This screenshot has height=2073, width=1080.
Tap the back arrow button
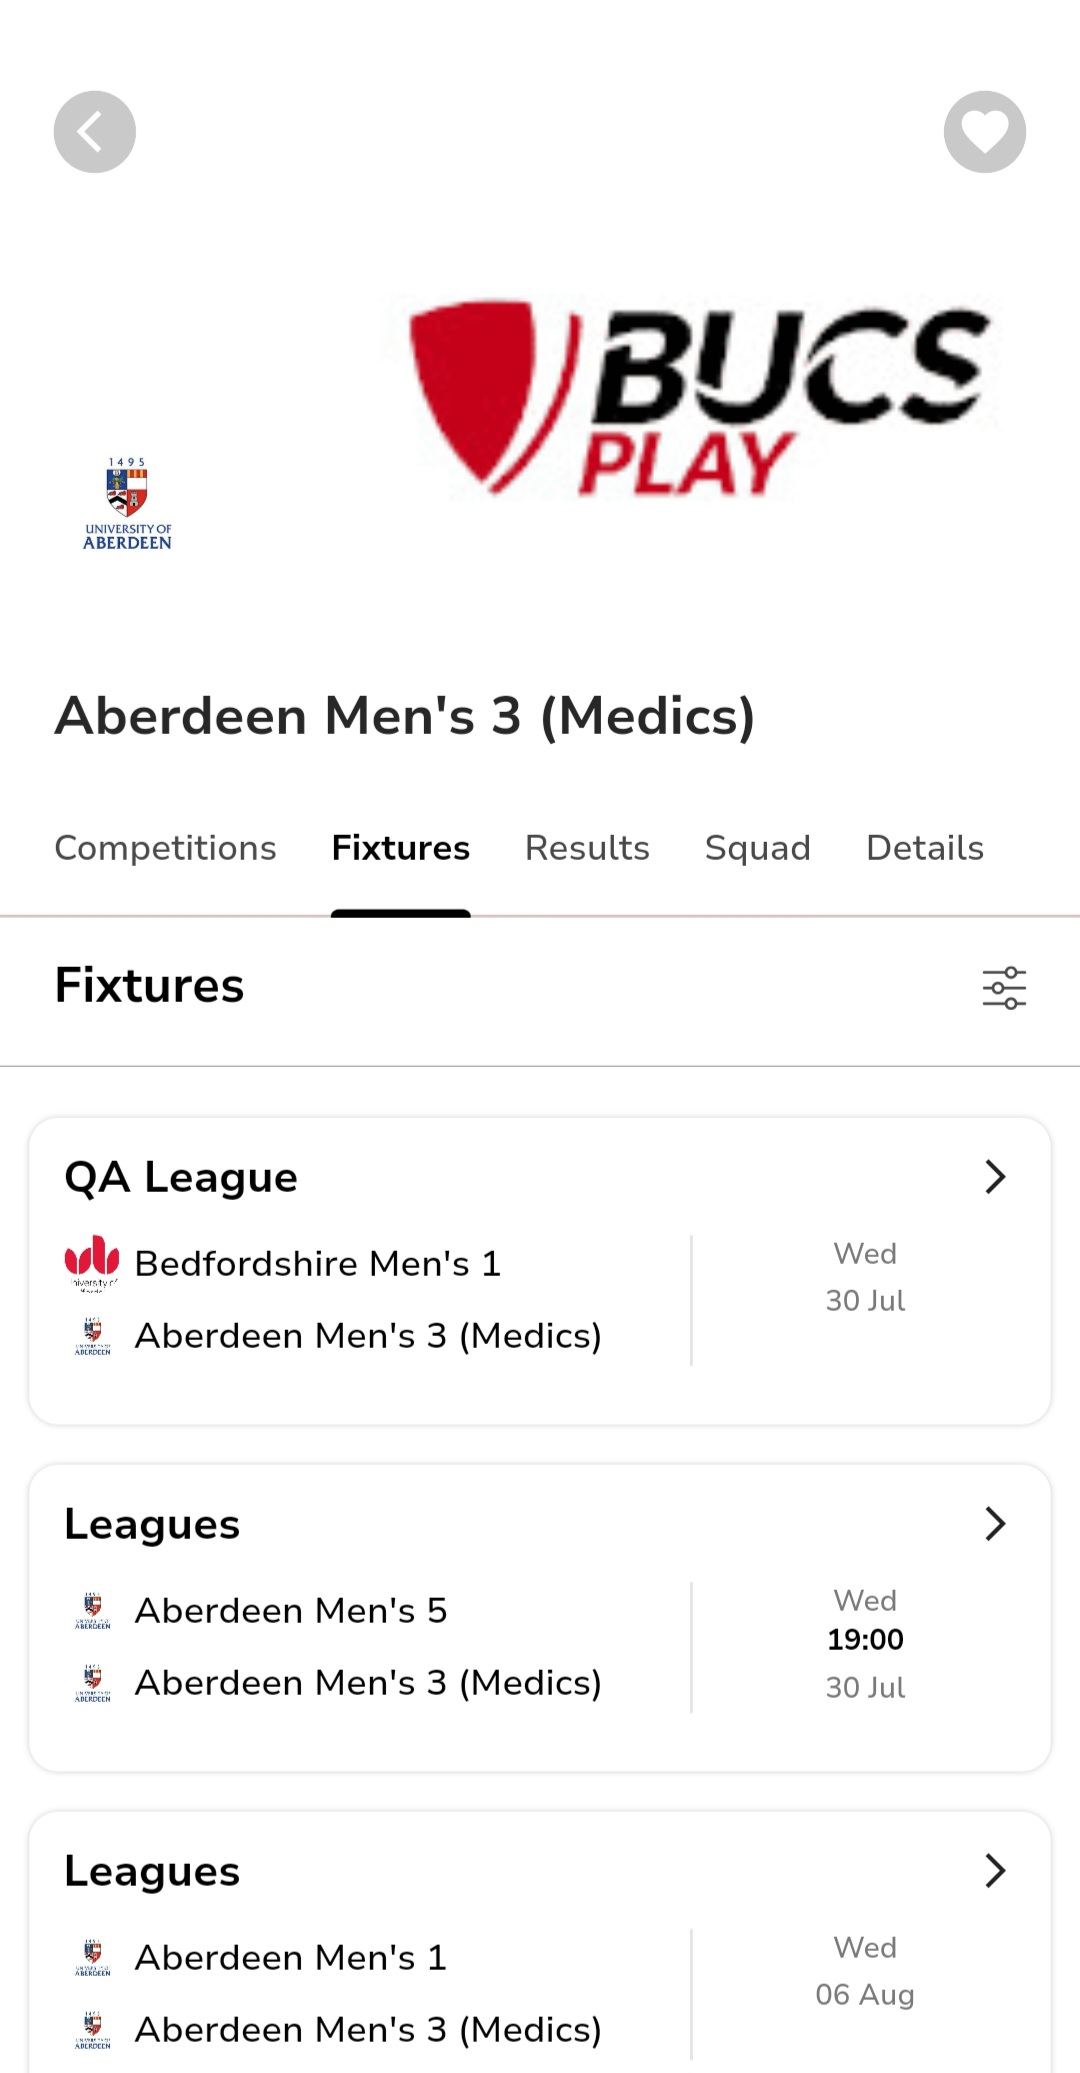pos(94,132)
